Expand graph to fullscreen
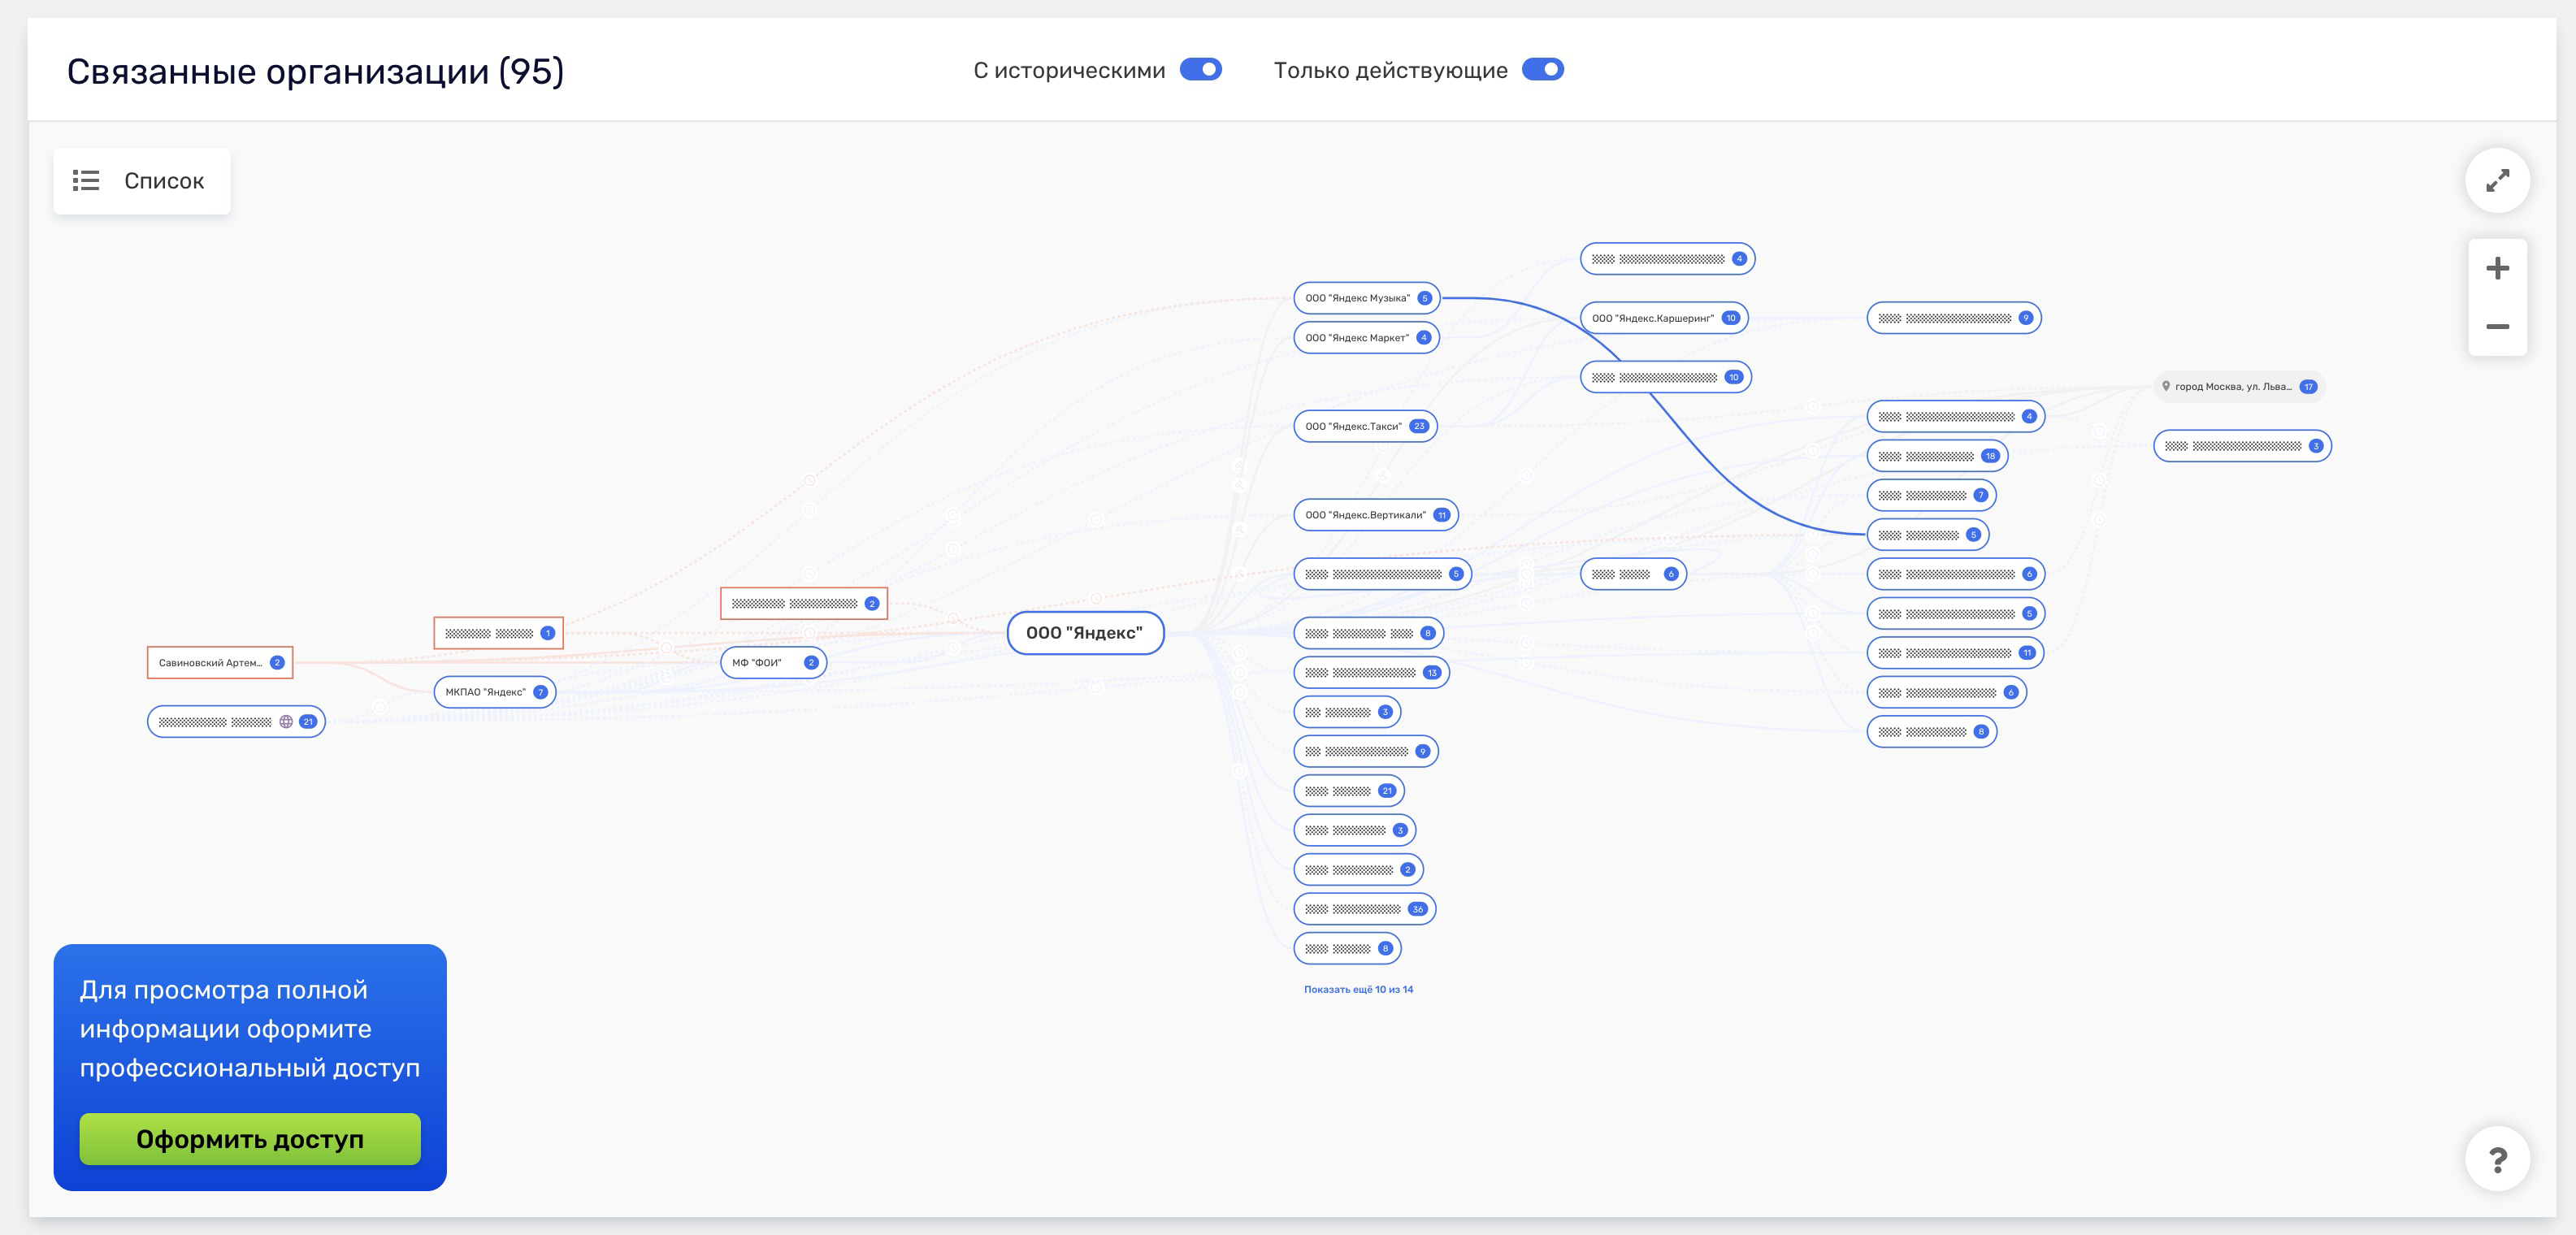The height and width of the screenshot is (1235, 2576). [x=2497, y=181]
